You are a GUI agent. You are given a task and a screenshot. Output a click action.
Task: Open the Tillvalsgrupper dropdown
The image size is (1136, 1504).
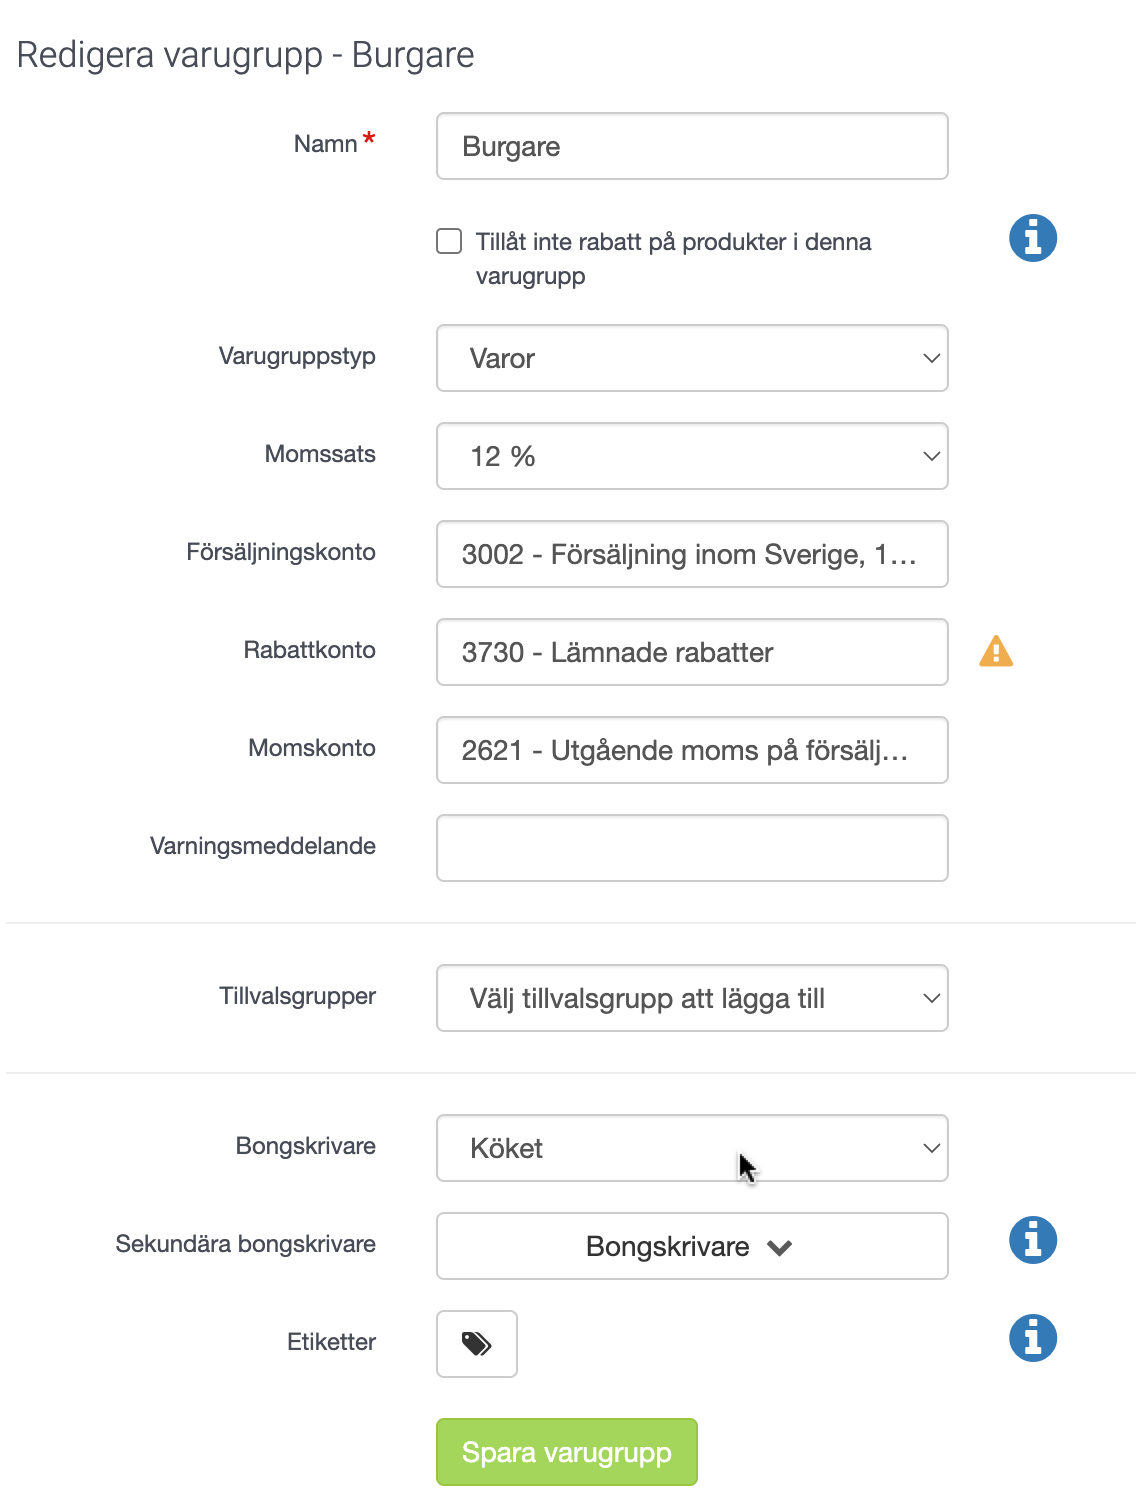coord(692,998)
